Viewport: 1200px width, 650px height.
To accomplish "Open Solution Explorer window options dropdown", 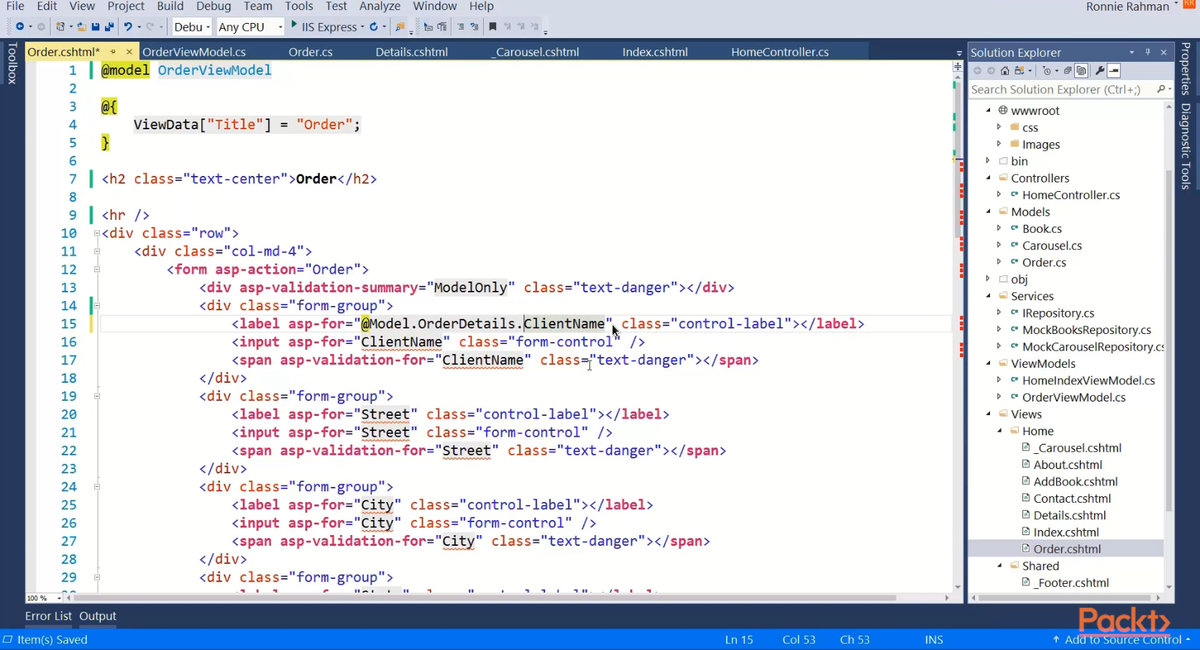I will tap(1132, 52).
